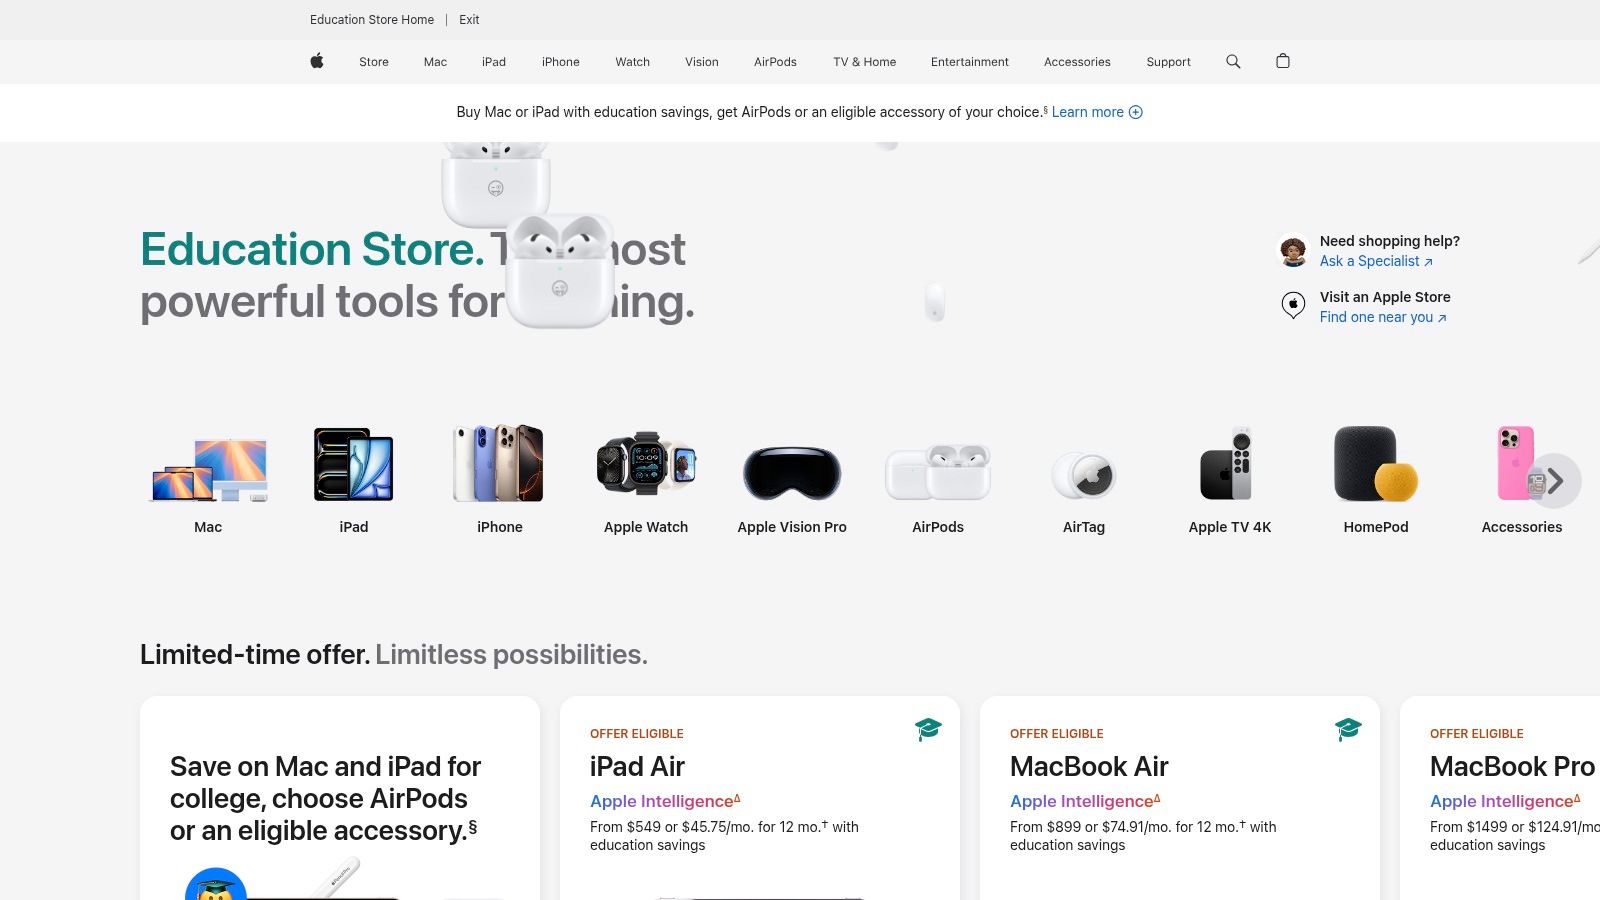This screenshot has width=1600, height=900.
Task: Select the iPad product icon
Action: pos(354,464)
